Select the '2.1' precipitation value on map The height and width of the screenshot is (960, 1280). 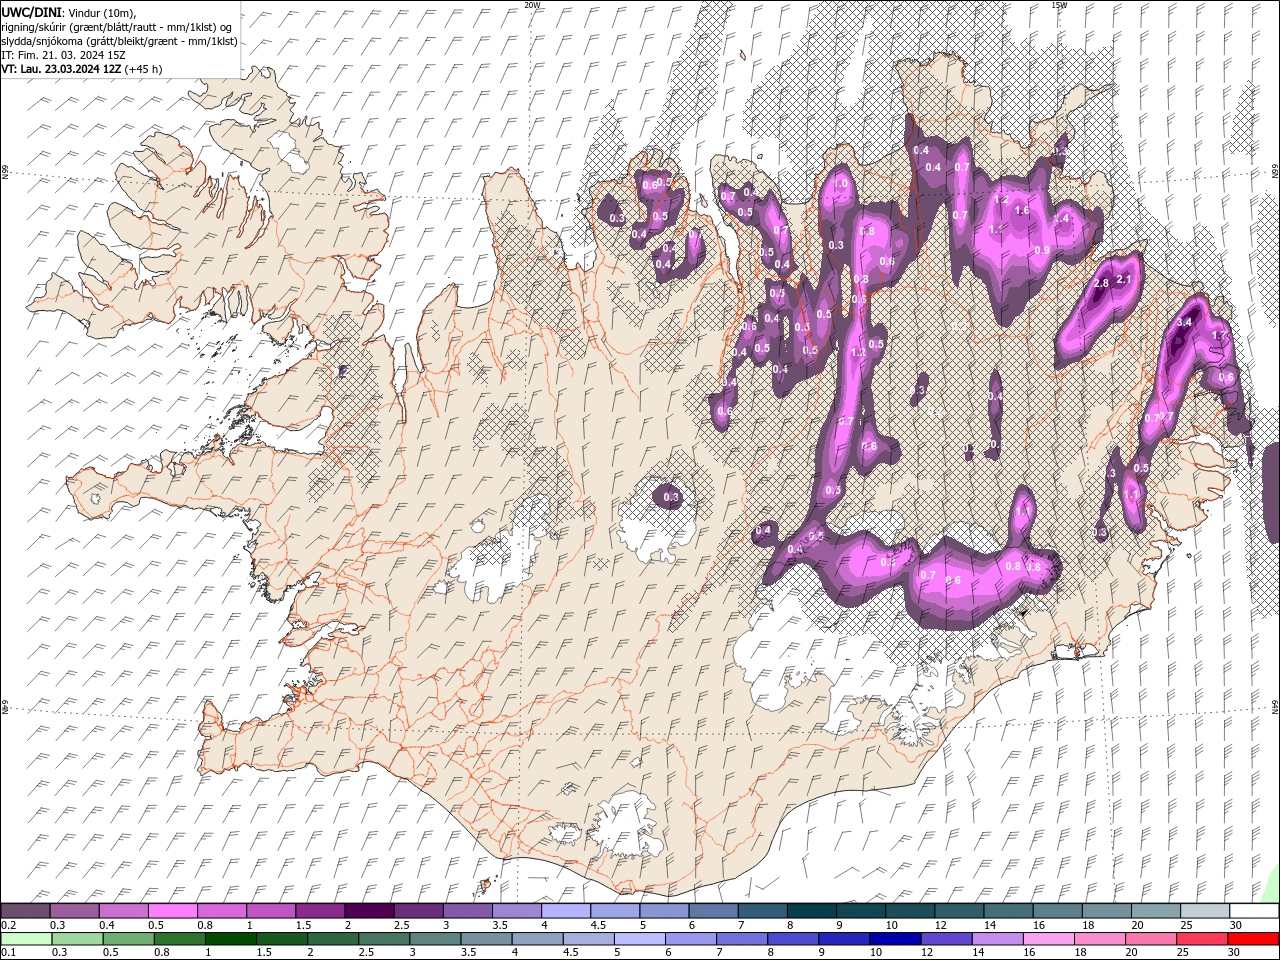pyautogui.click(x=1123, y=279)
